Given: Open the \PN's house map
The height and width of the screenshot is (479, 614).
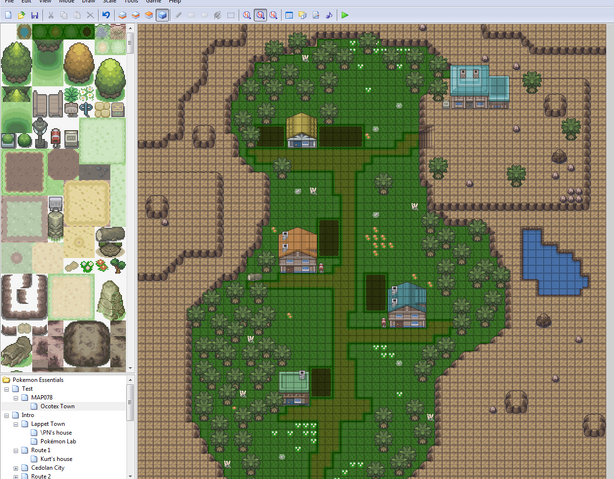Looking at the screenshot, I should point(56,432).
